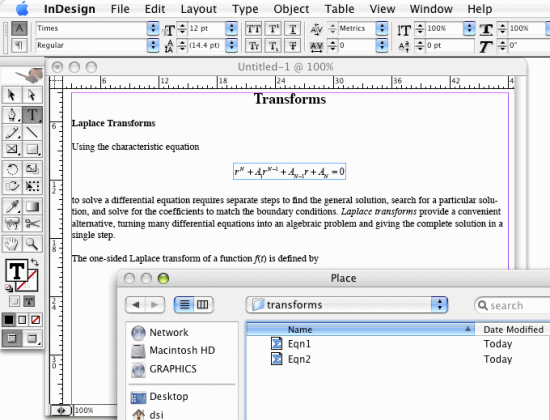This screenshot has height=420, width=550.
Task: Open the vertical scale 100% dropdown
Action: [x=469, y=28]
